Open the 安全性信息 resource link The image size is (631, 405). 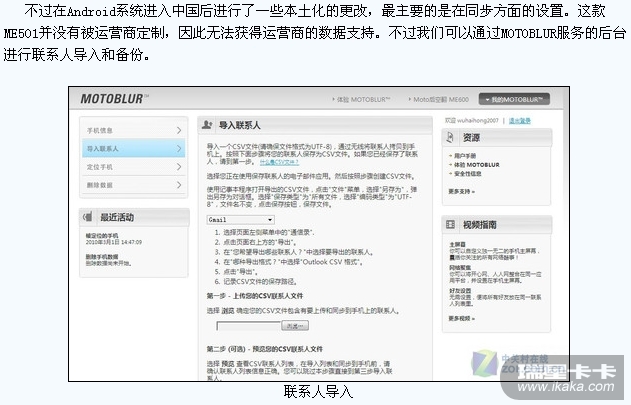pyautogui.click(x=467, y=174)
